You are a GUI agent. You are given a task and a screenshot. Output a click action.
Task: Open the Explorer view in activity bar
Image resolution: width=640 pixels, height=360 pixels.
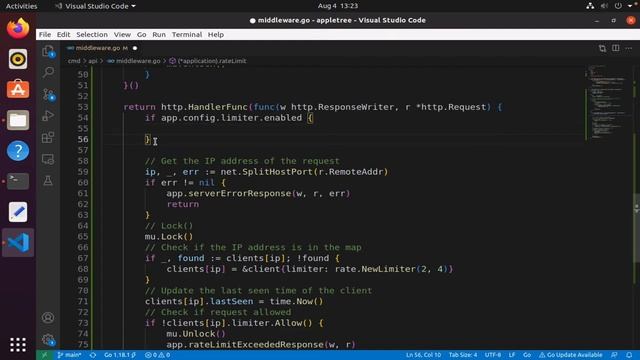tap(48, 51)
